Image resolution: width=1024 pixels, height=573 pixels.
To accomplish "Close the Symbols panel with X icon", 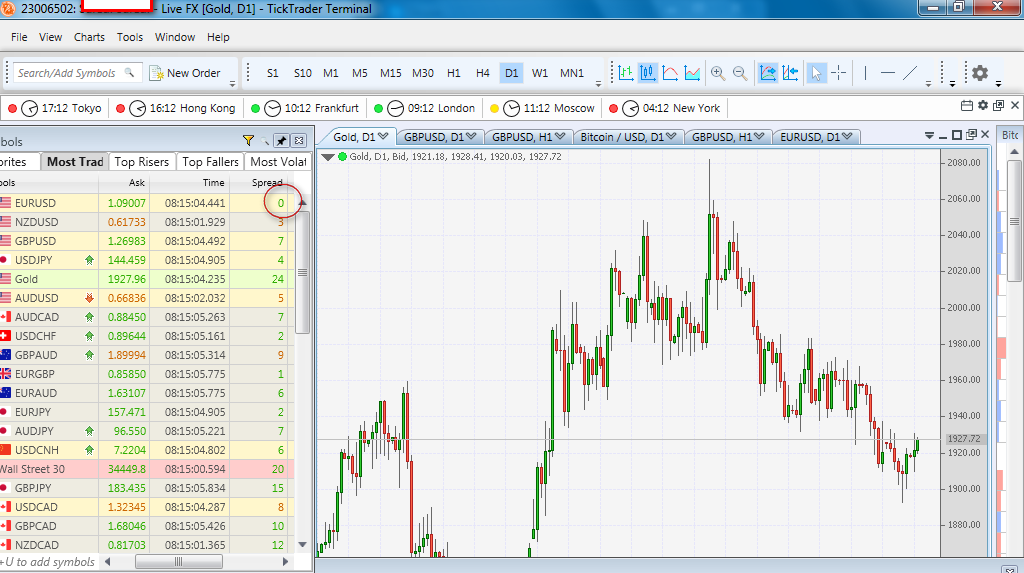I will pos(299,140).
